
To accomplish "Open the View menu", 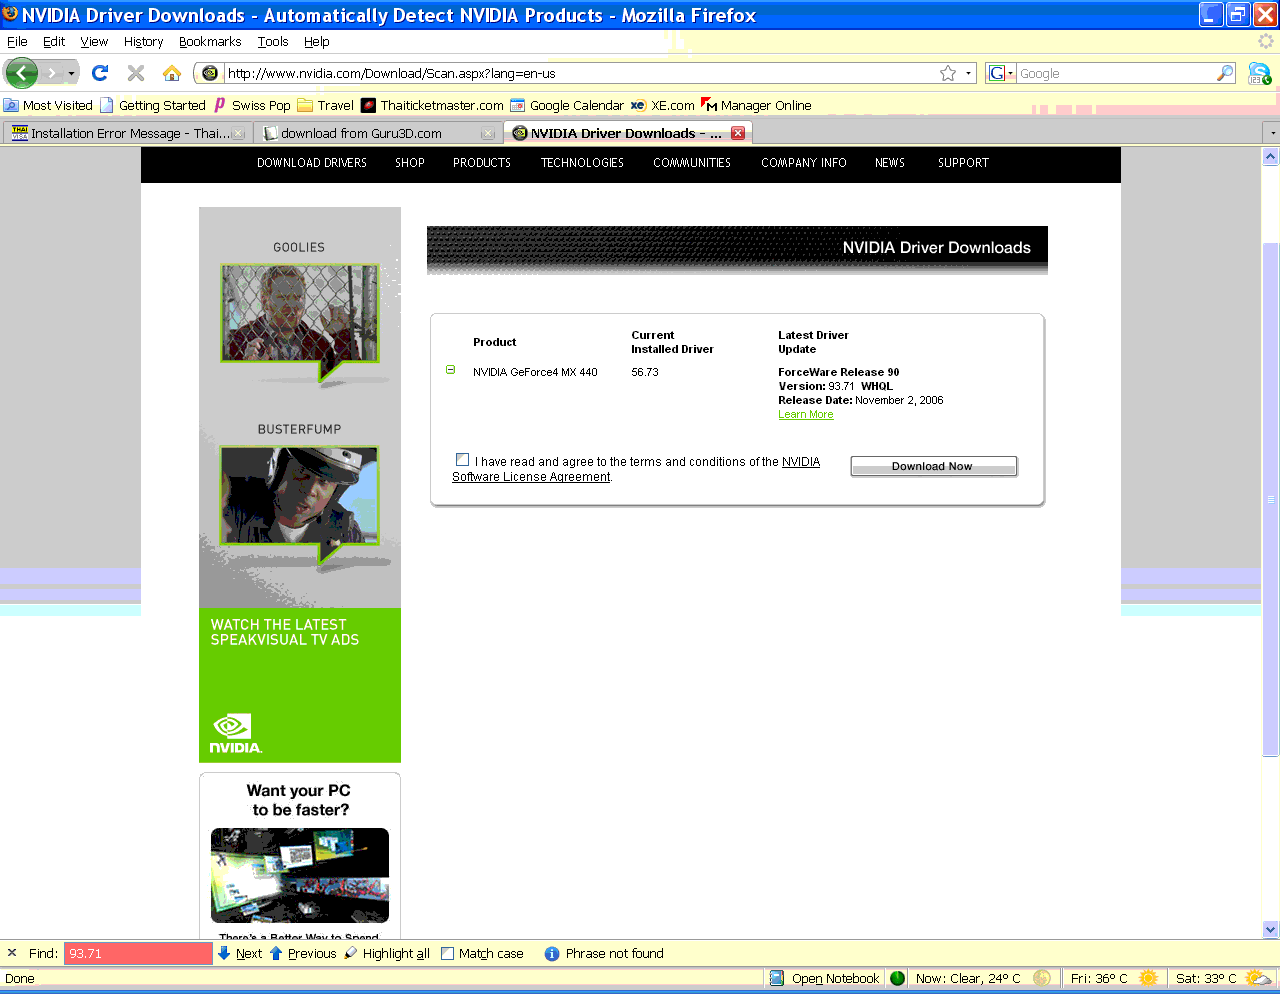I will 94,41.
